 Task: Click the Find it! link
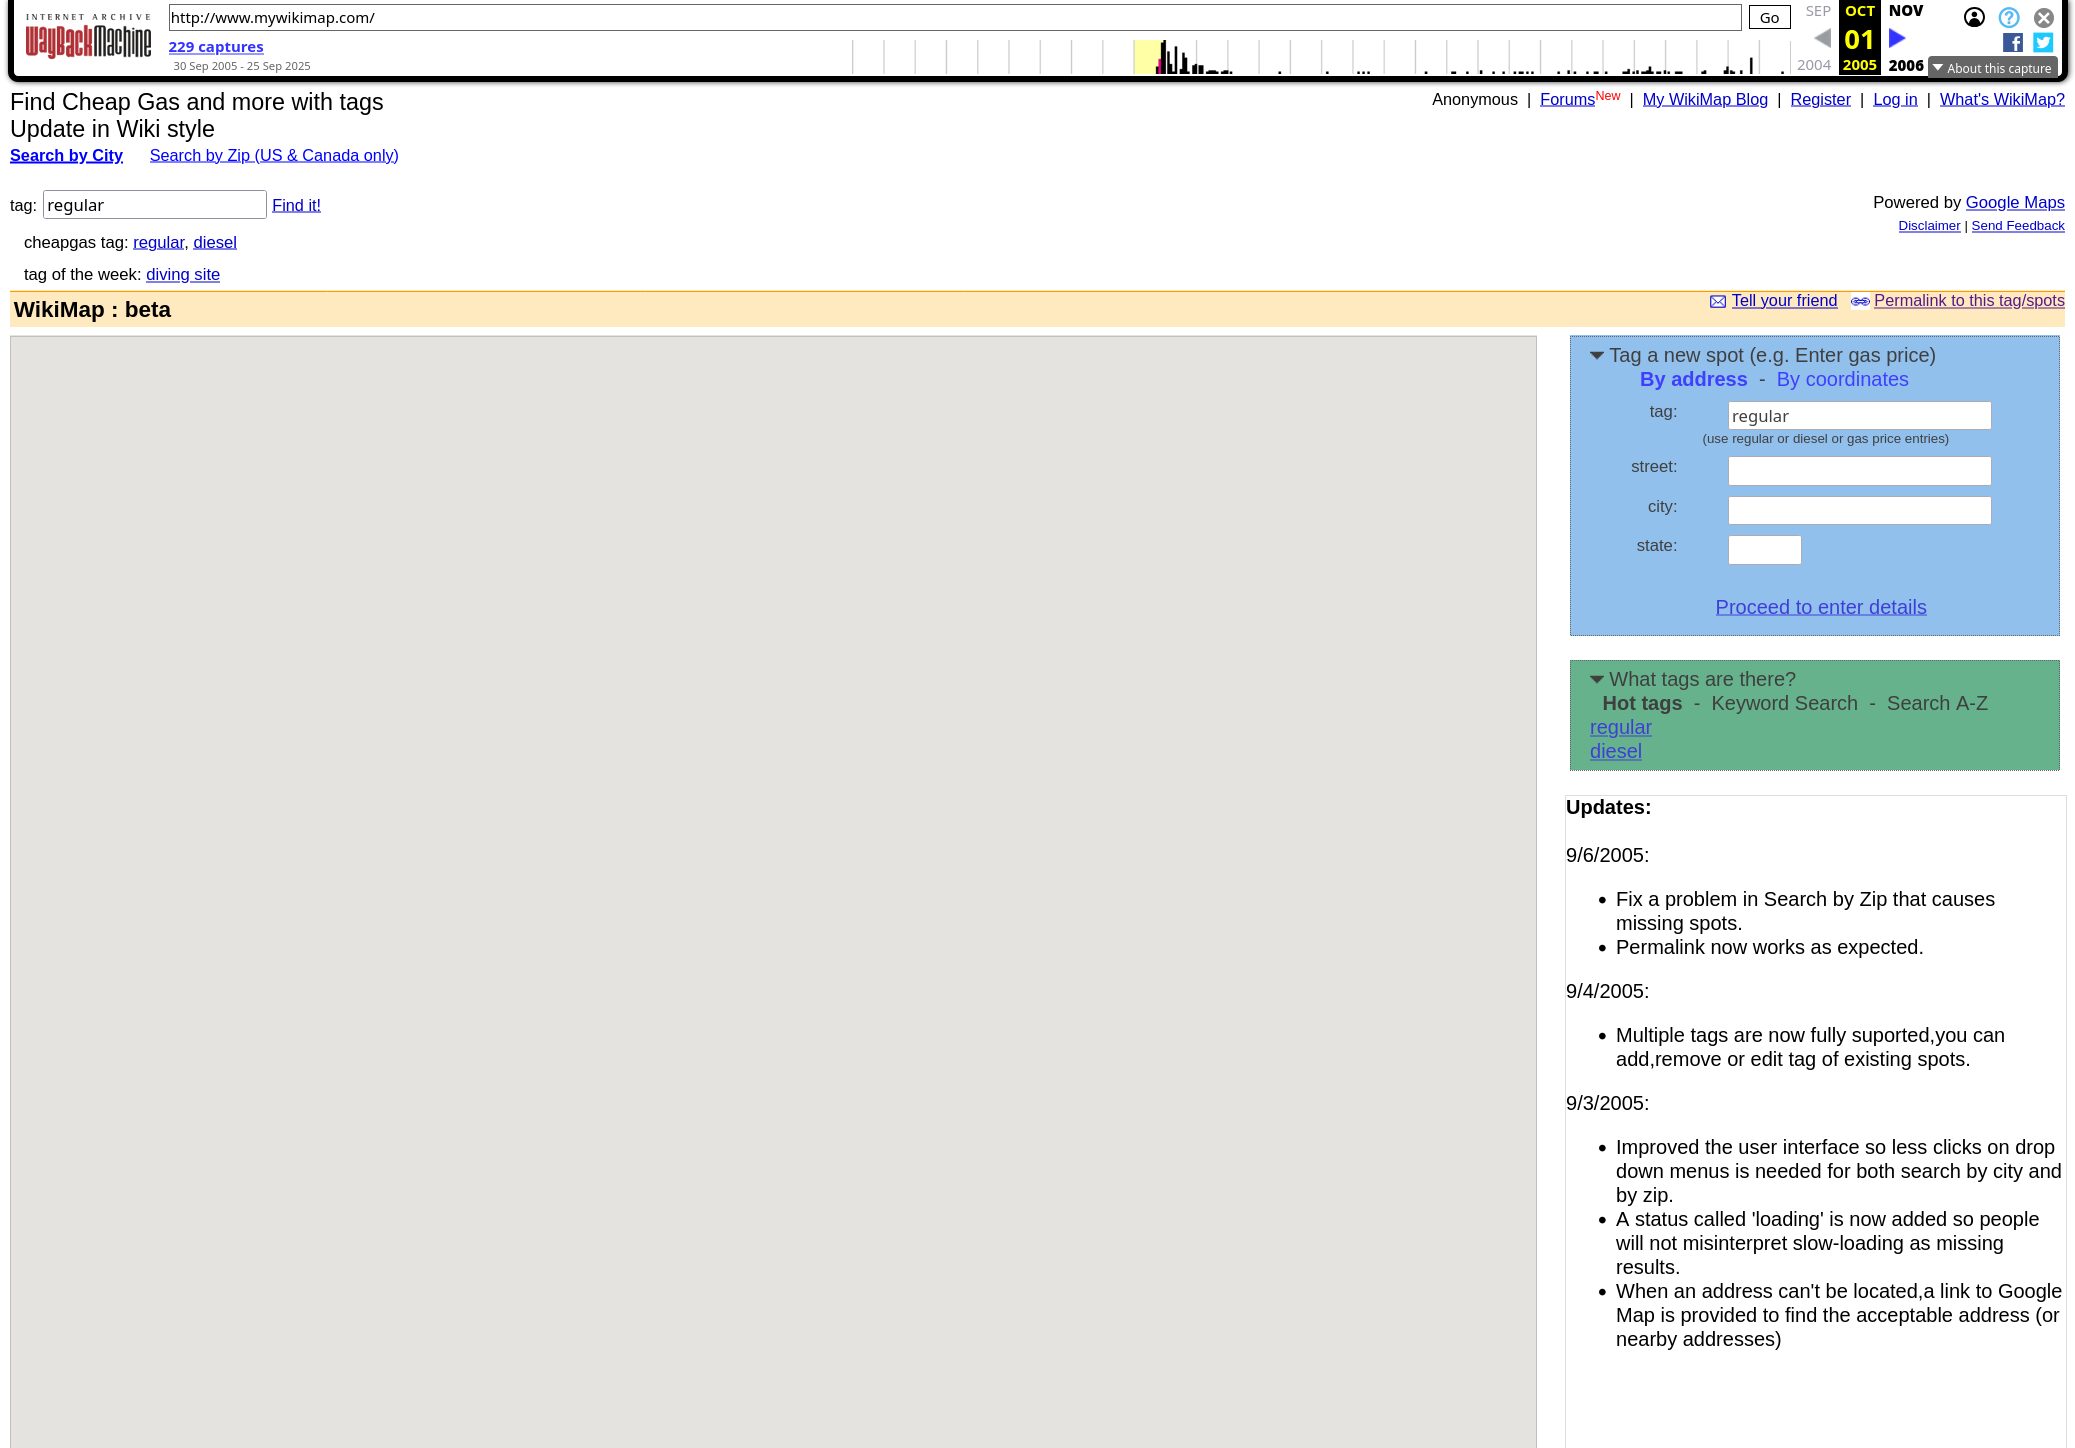point(296,205)
